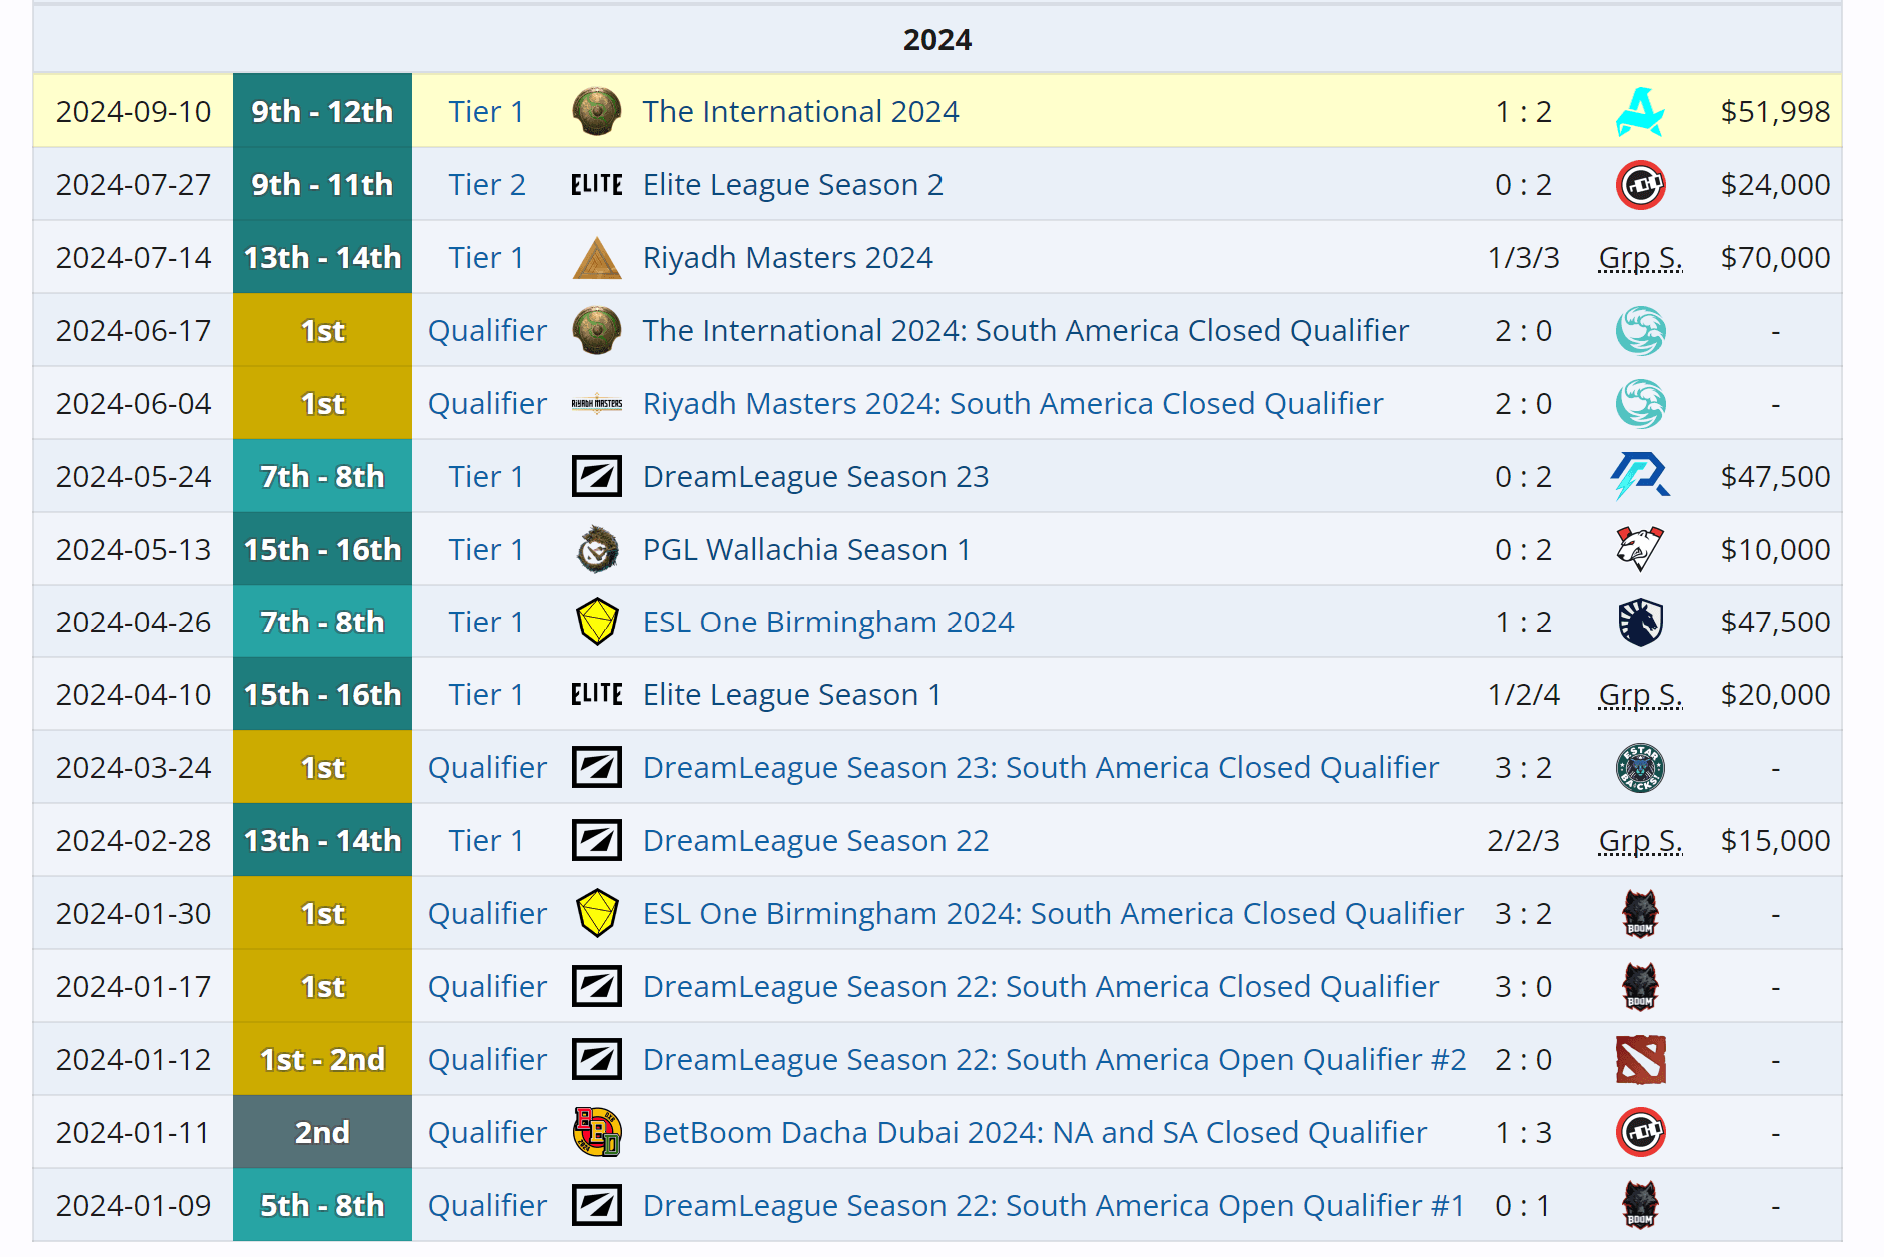The width and height of the screenshot is (1884, 1257).
Task: Click opponent logo in DreamLeague Season 23 row
Action: pyautogui.click(x=1640, y=476)
